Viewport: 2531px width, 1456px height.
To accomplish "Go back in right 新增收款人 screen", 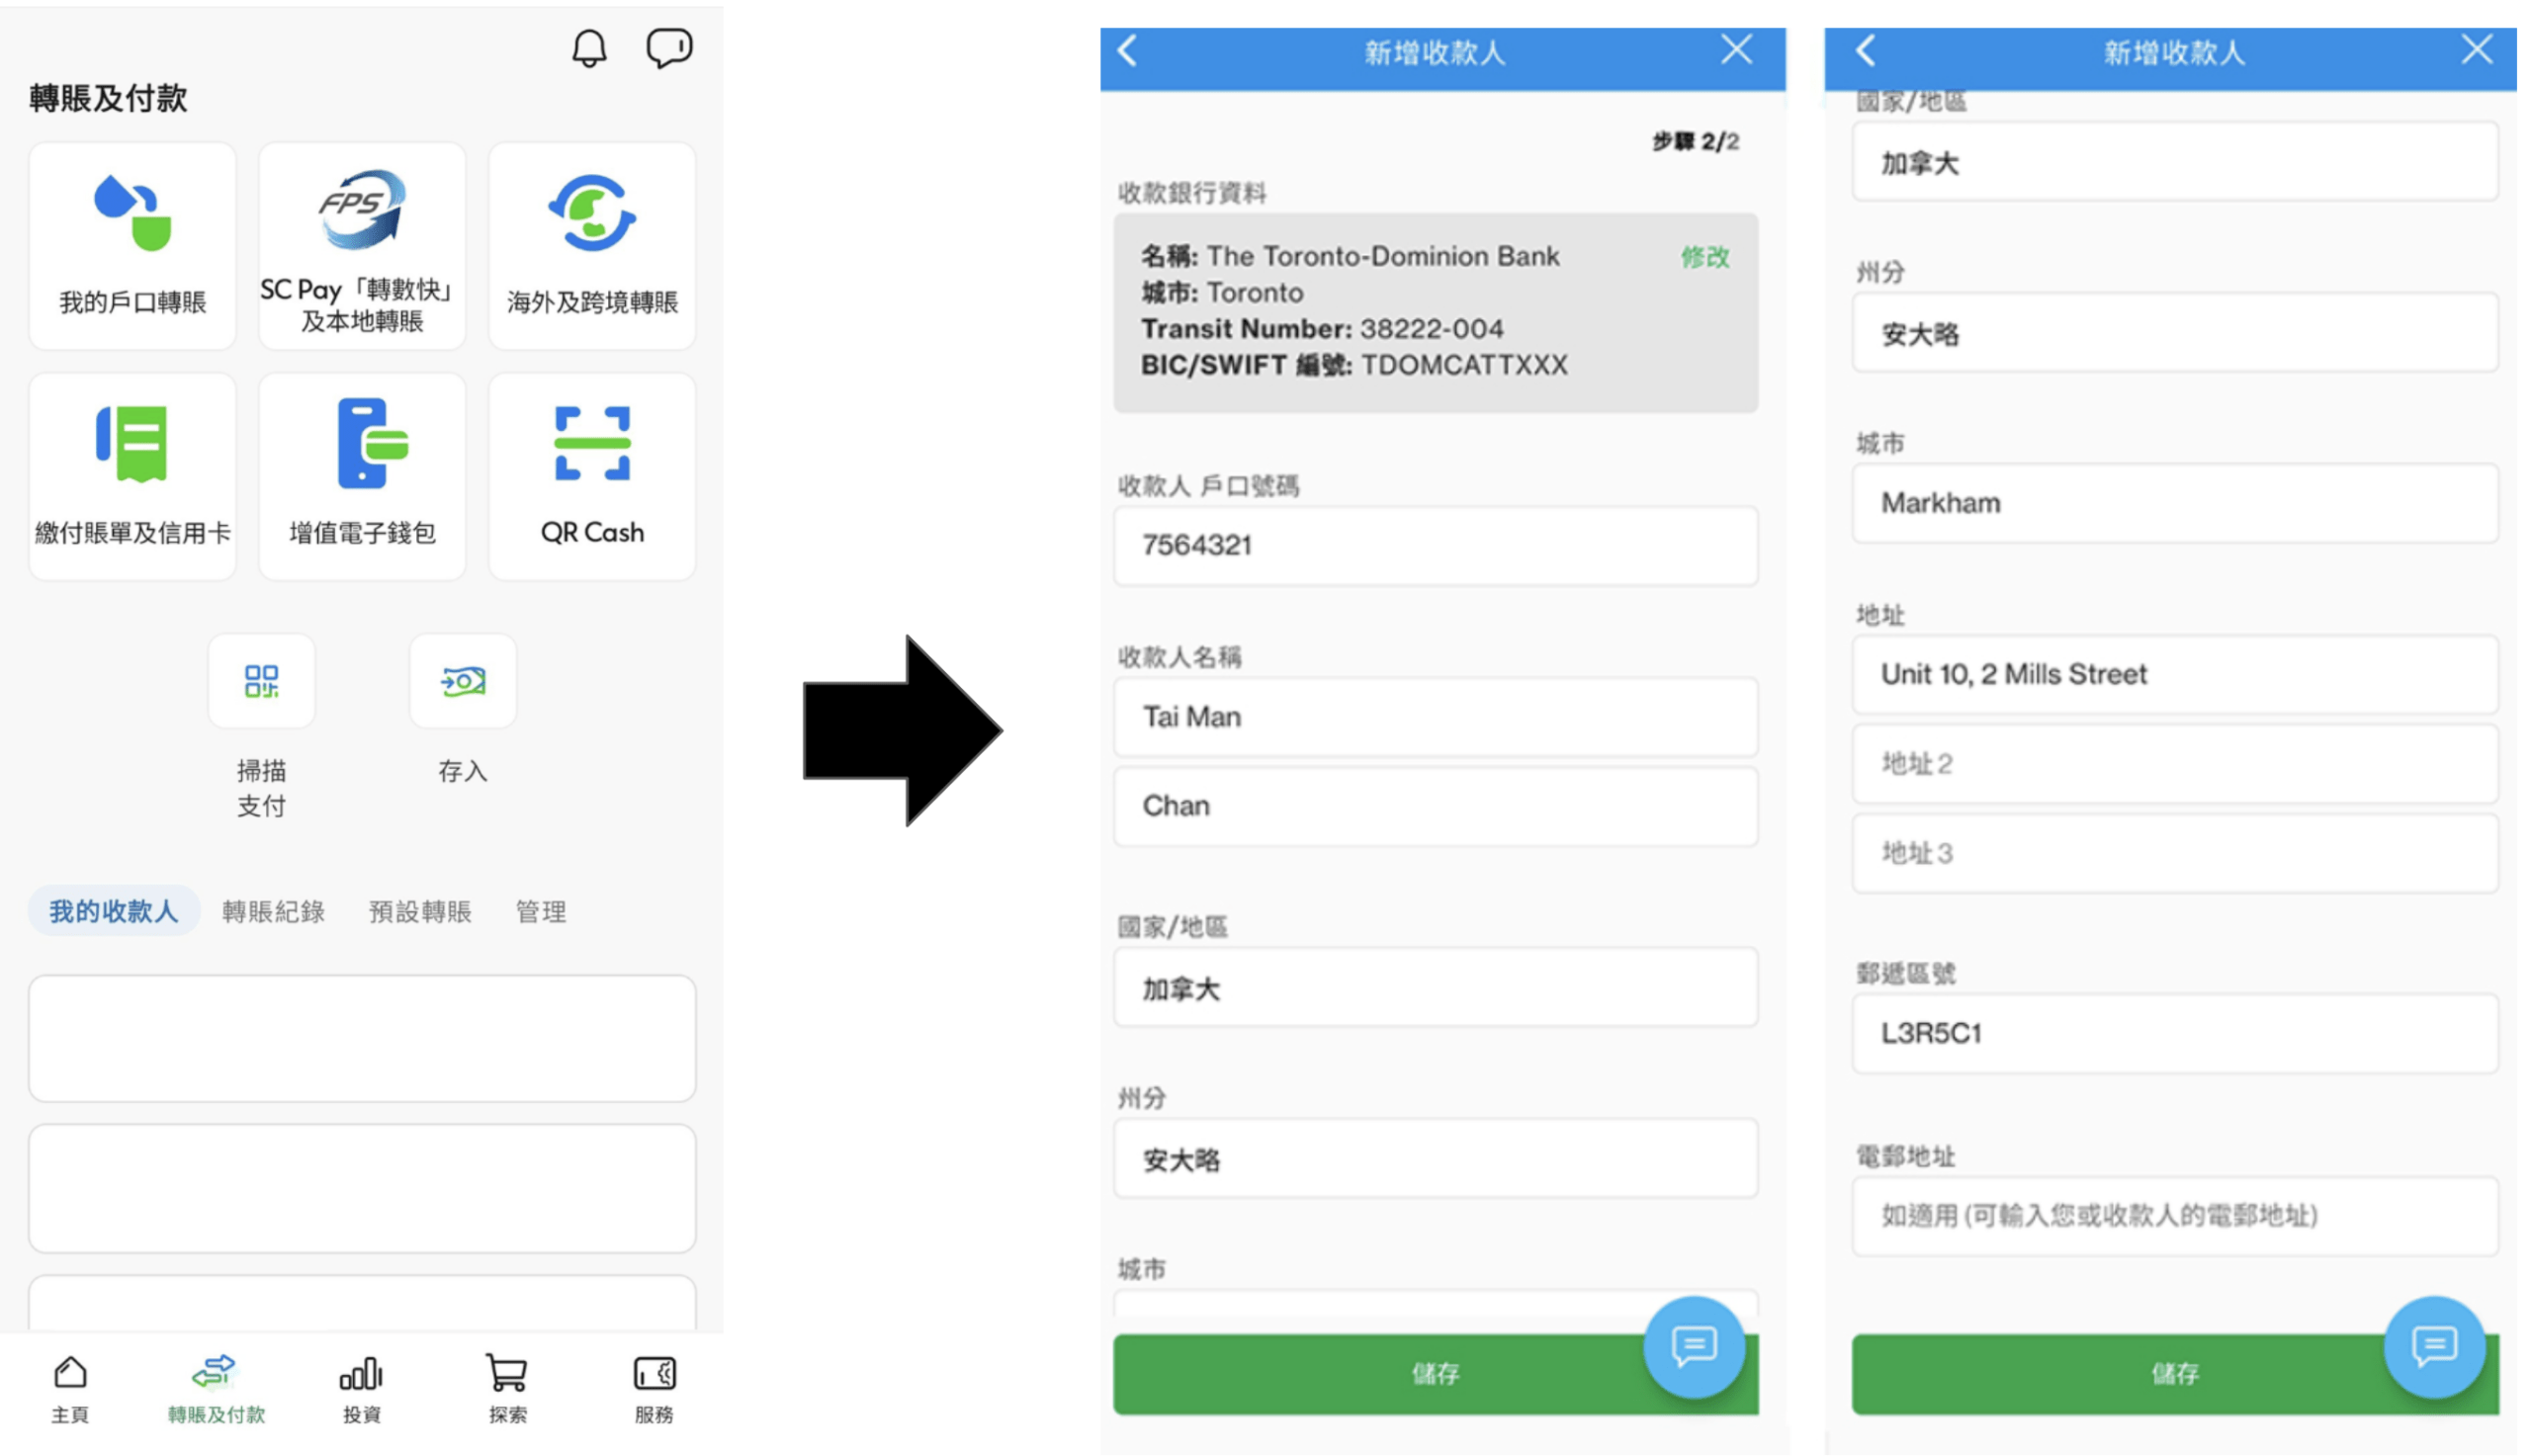I will point(1866,50).
